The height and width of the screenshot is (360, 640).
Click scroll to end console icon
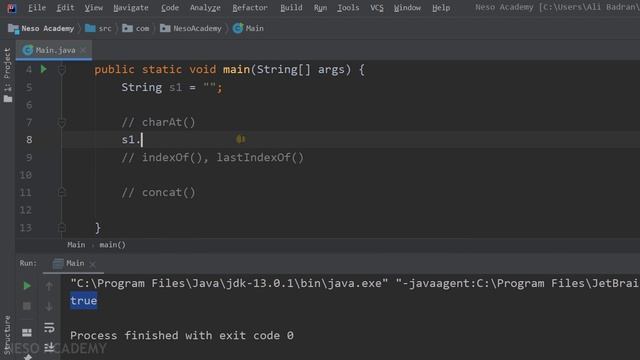pyautogui.click(x=49, y=347)
